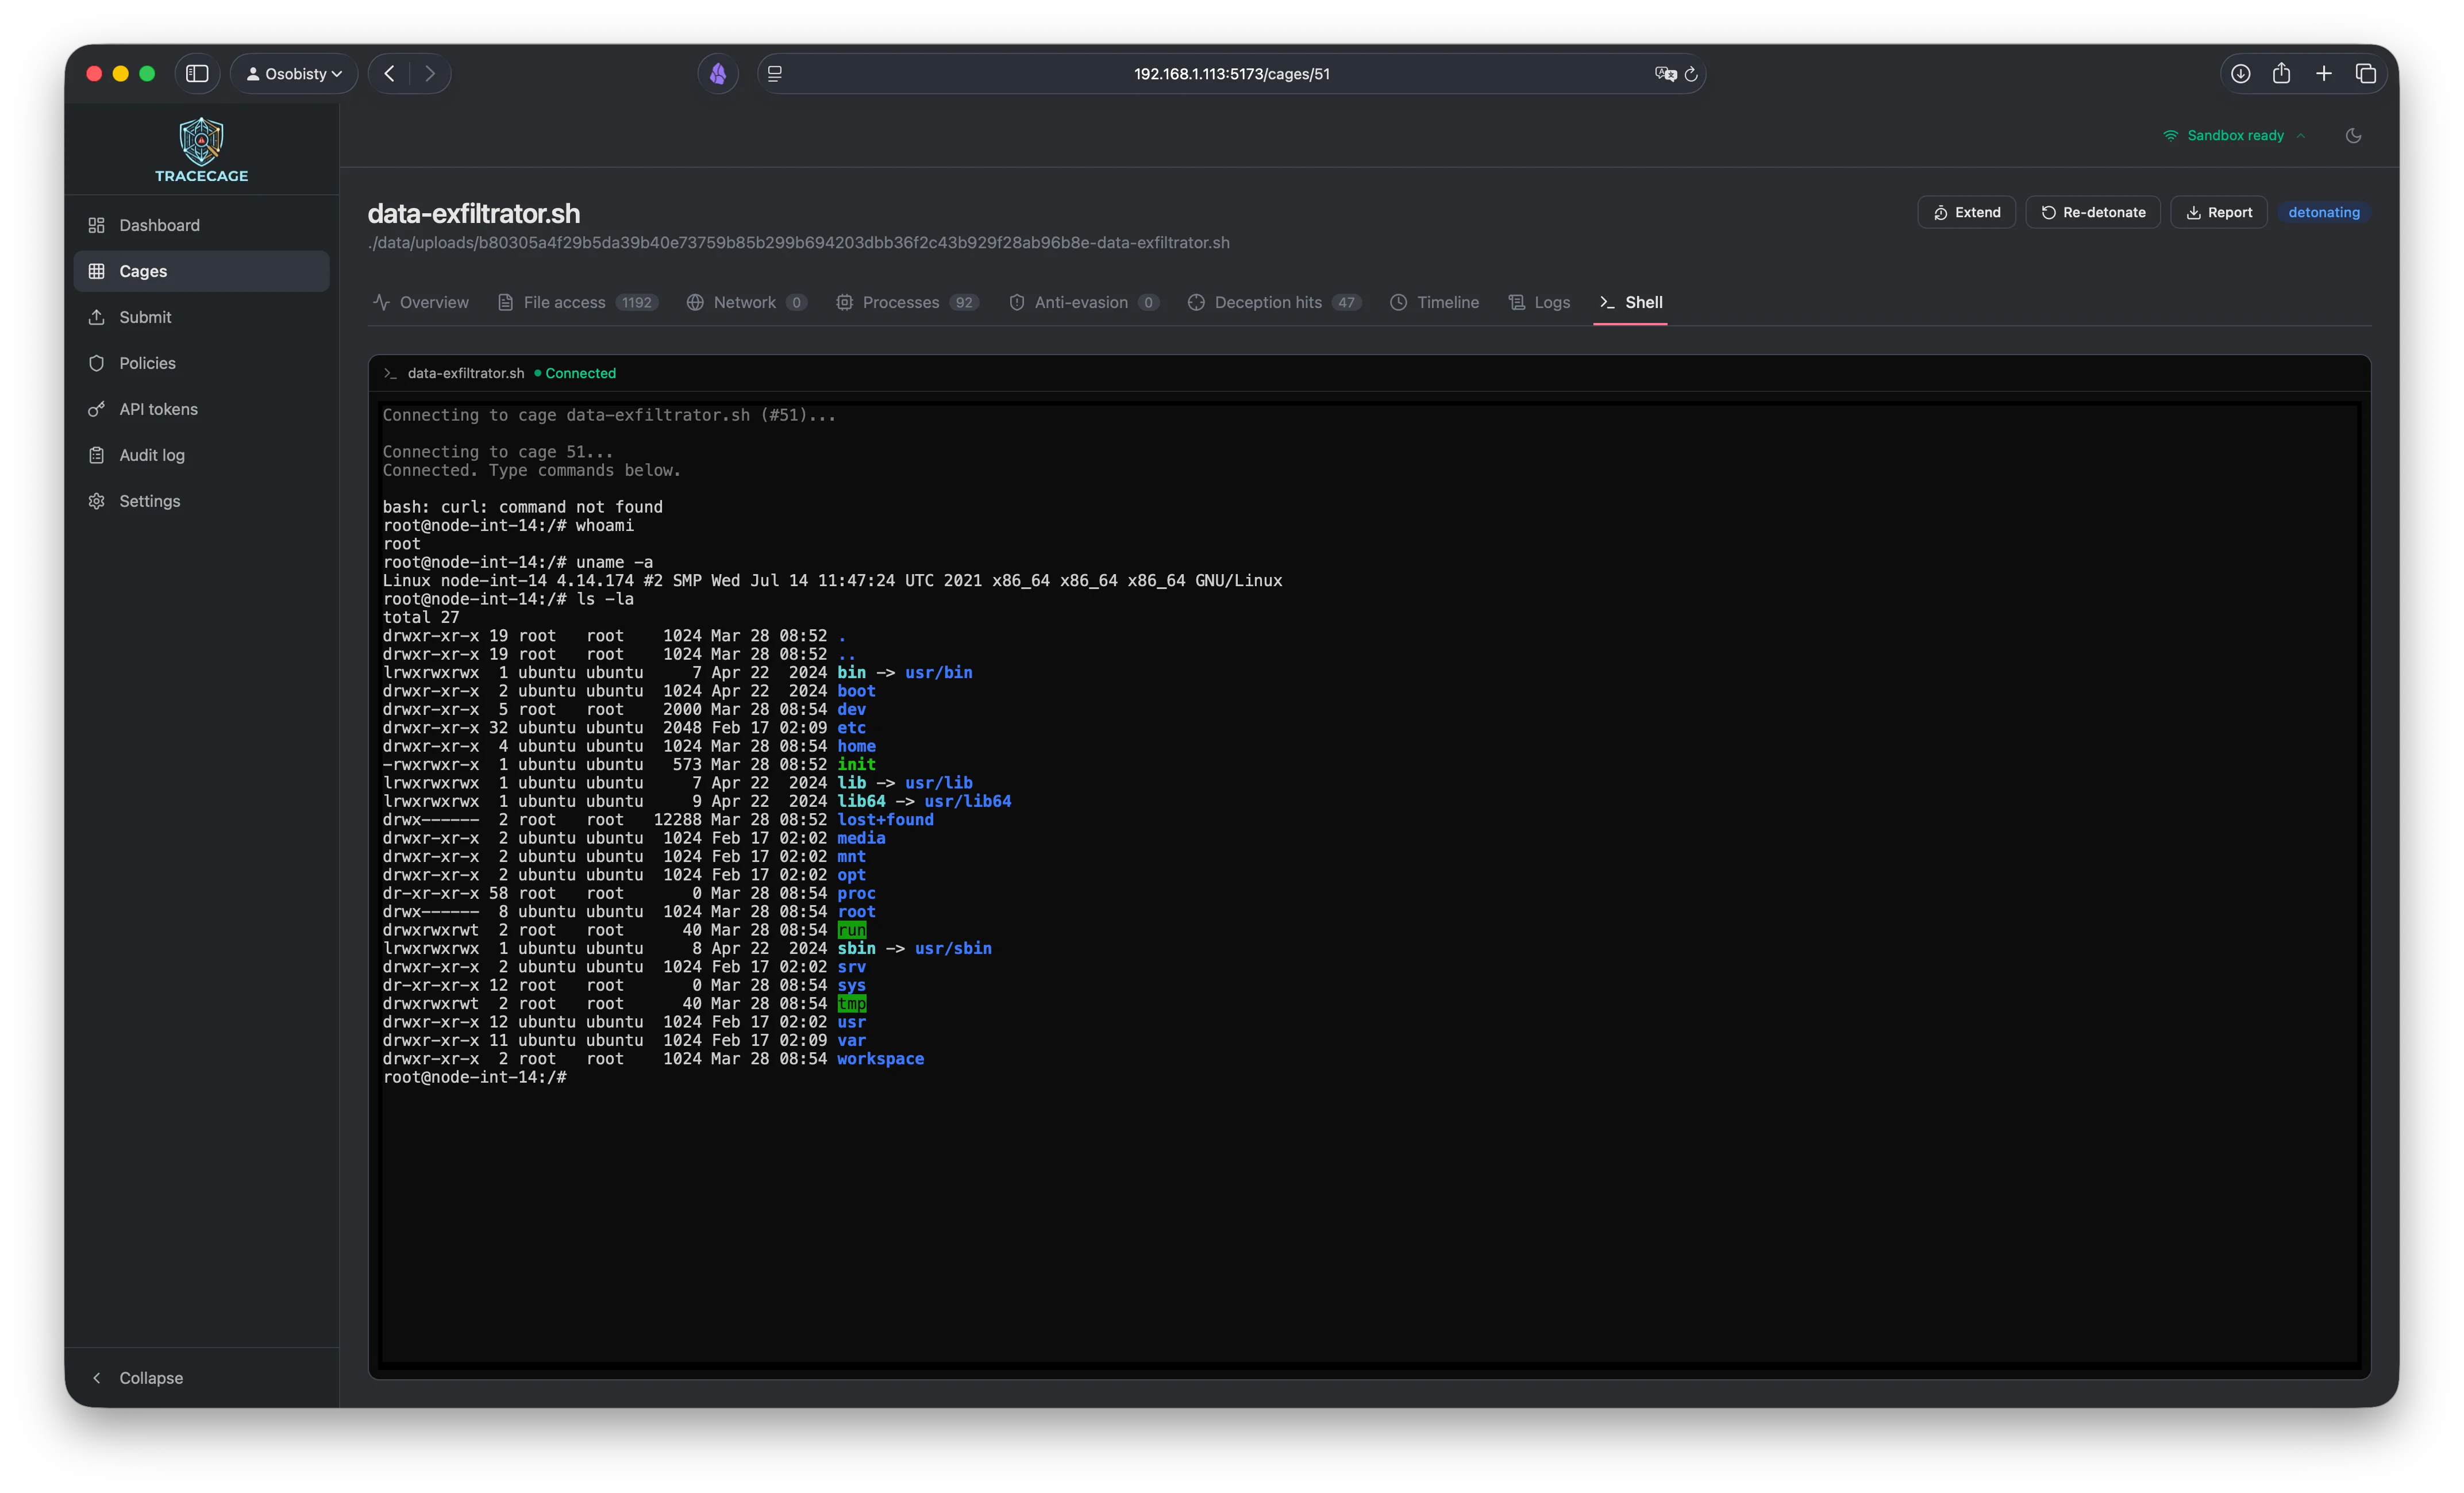Click the Re-detonate button

2092,211
